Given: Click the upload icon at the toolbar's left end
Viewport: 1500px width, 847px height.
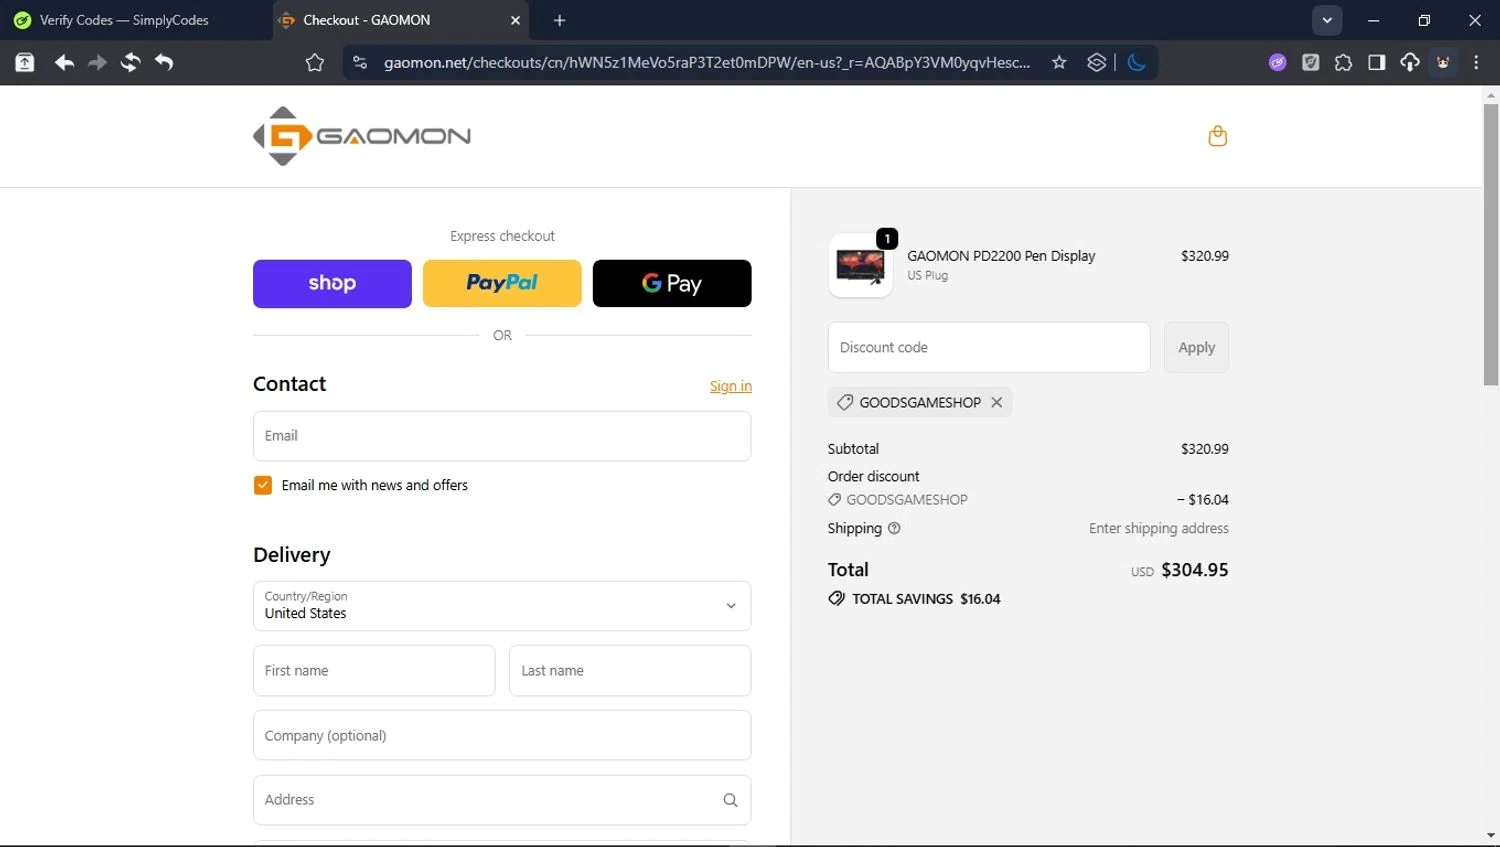Looking at the screenshot, I should [x=25, y=62].
